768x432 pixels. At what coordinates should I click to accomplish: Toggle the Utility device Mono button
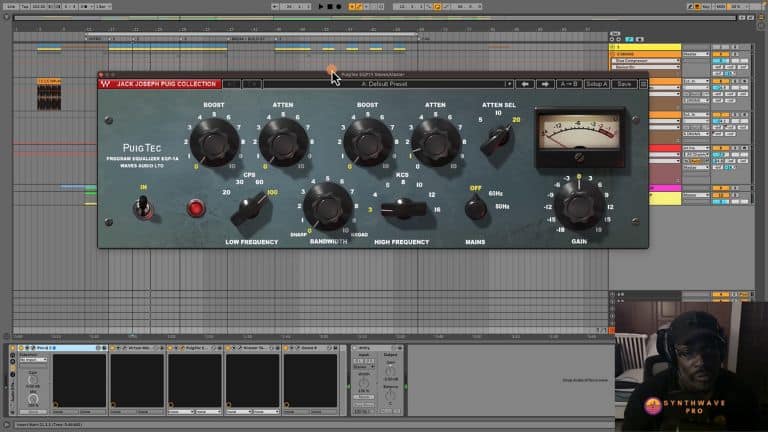coord(363,397)
